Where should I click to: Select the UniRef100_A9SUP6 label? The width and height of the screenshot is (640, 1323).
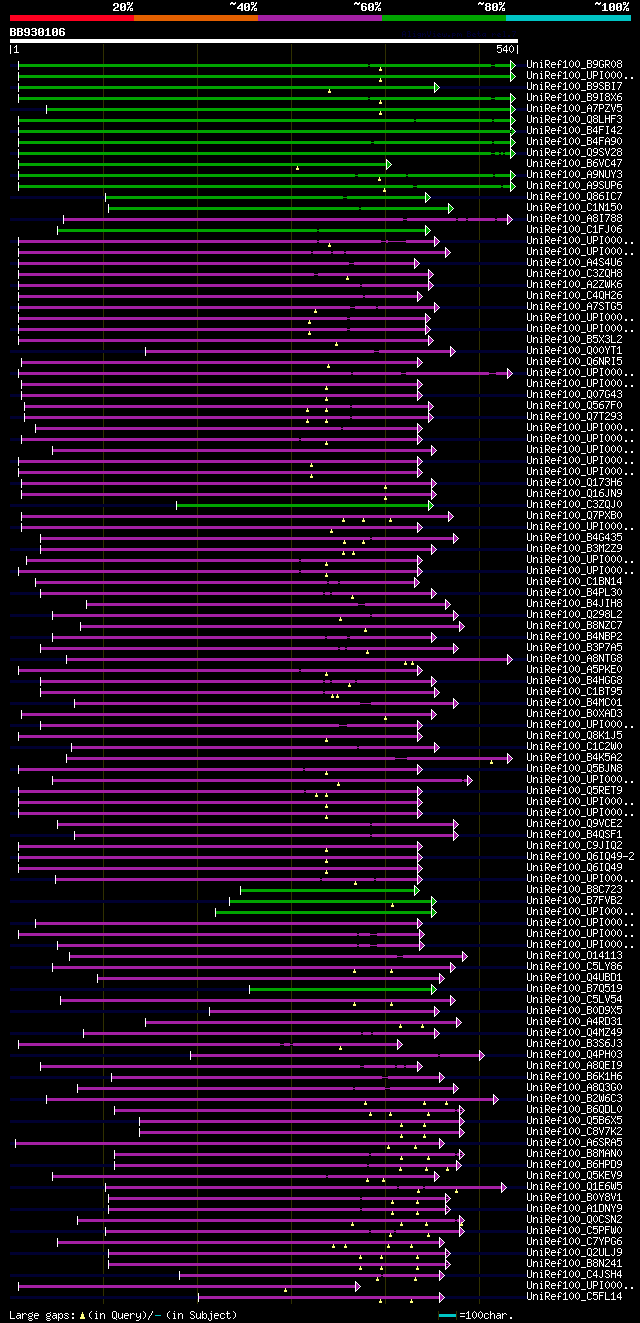[574, 185]
